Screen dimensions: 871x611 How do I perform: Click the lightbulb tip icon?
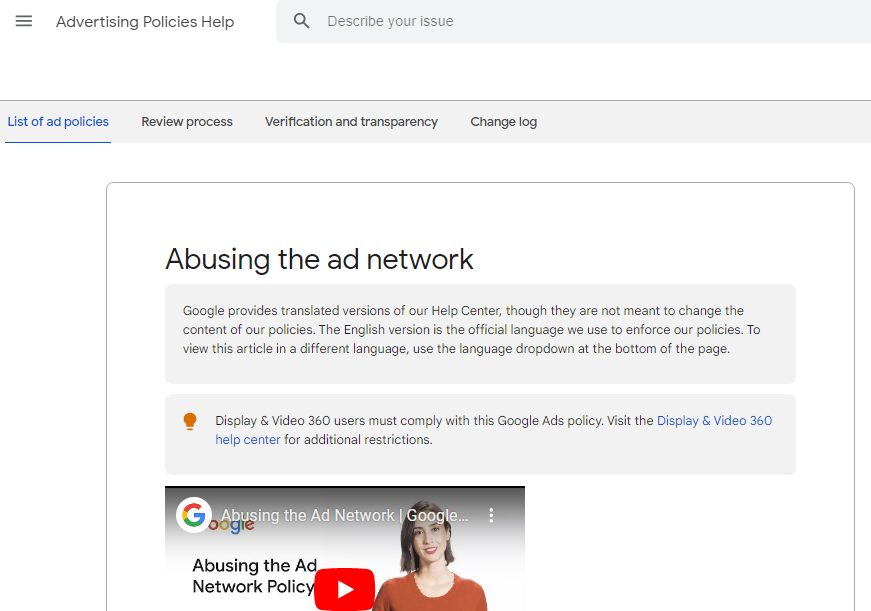190,422
